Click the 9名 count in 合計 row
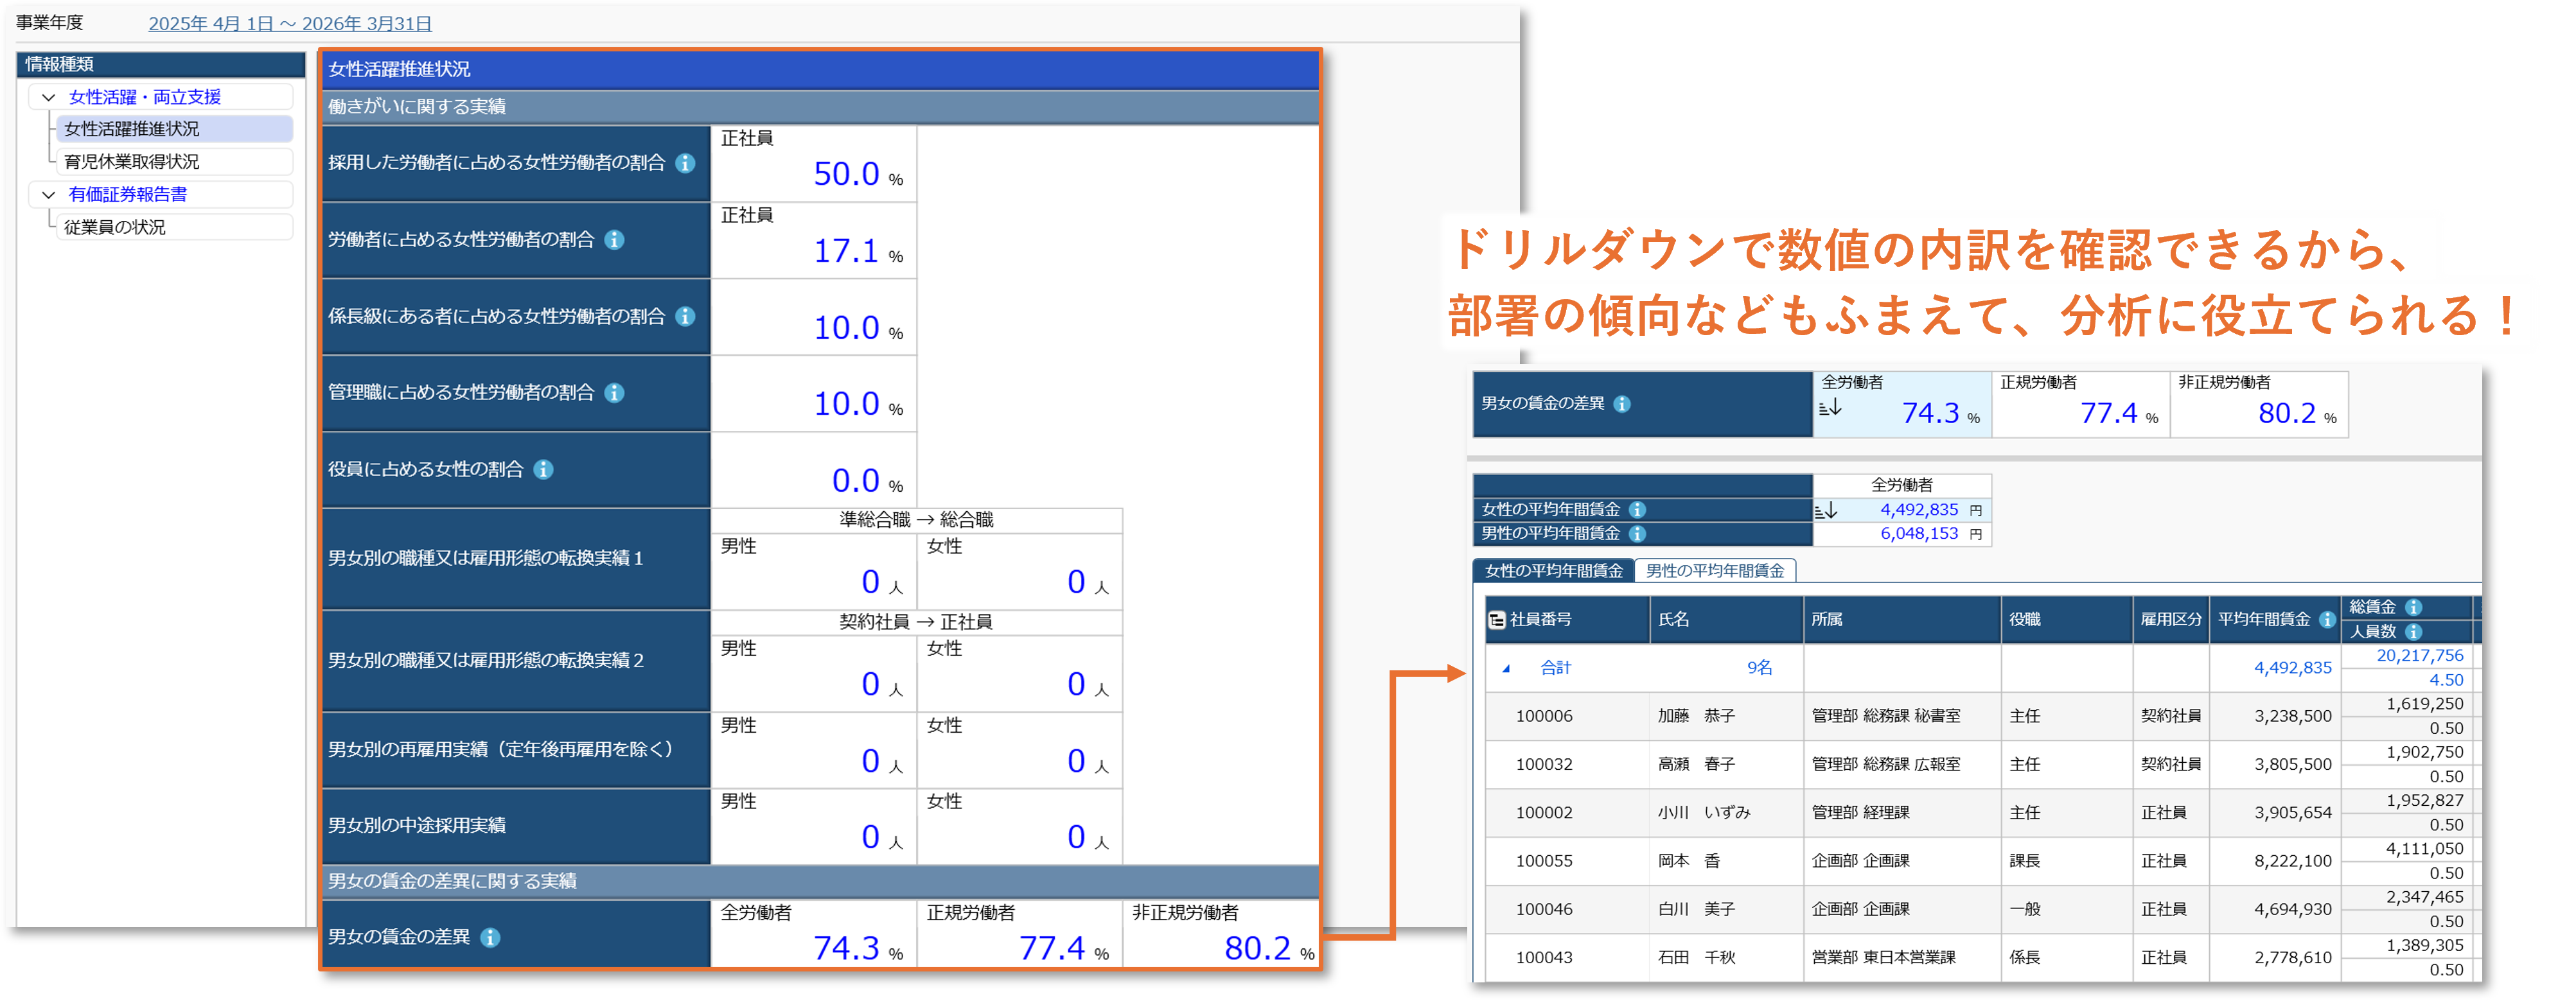The width and height of the screenshot is (2576, 1001). tap(1759, 668)
